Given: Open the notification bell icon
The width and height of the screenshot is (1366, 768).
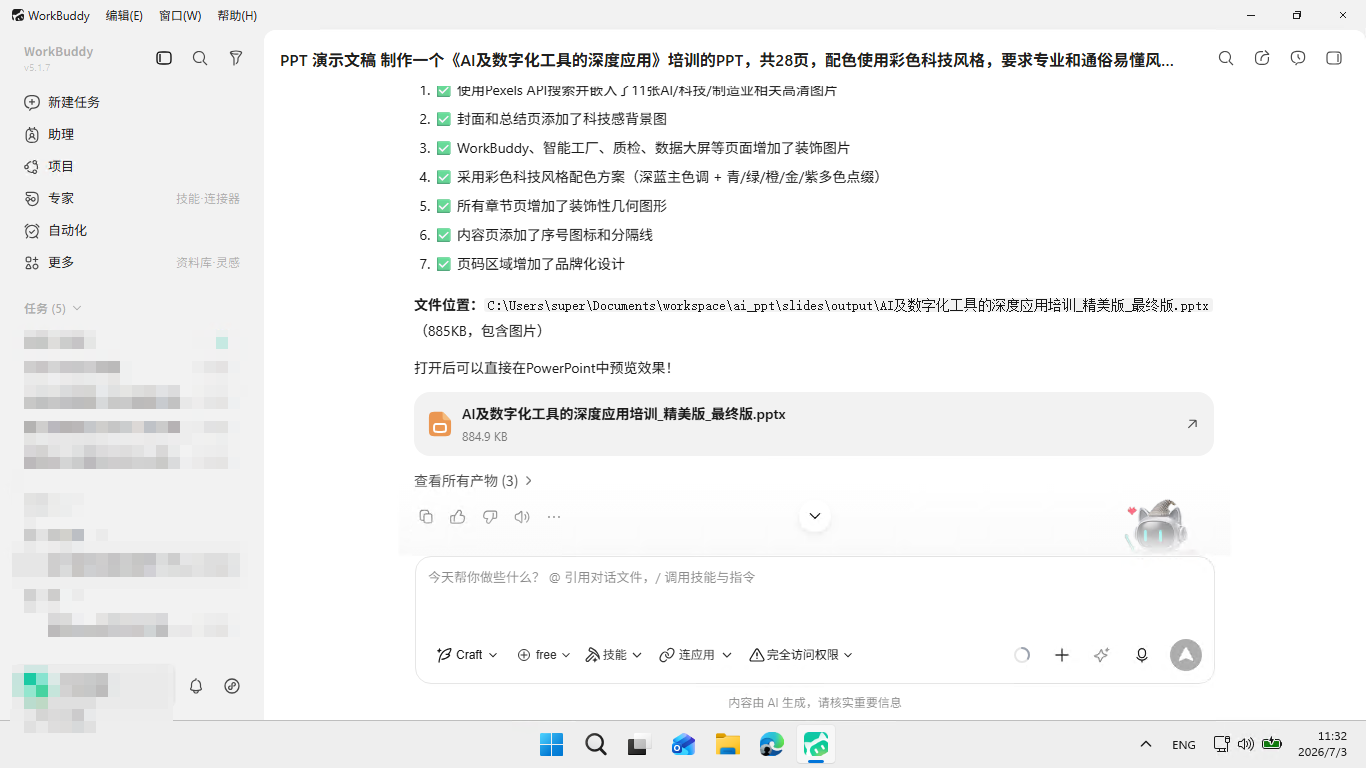Looking at the screenshot, I should (x=196, y=686).
